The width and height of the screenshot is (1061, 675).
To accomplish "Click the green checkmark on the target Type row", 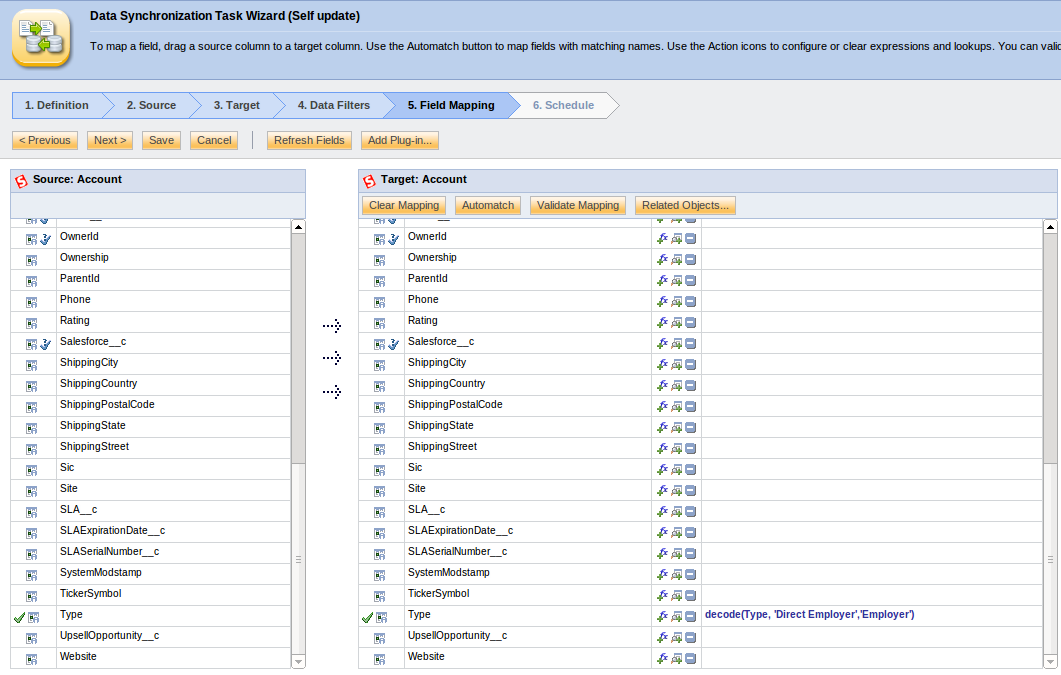I will click(368, 616).
